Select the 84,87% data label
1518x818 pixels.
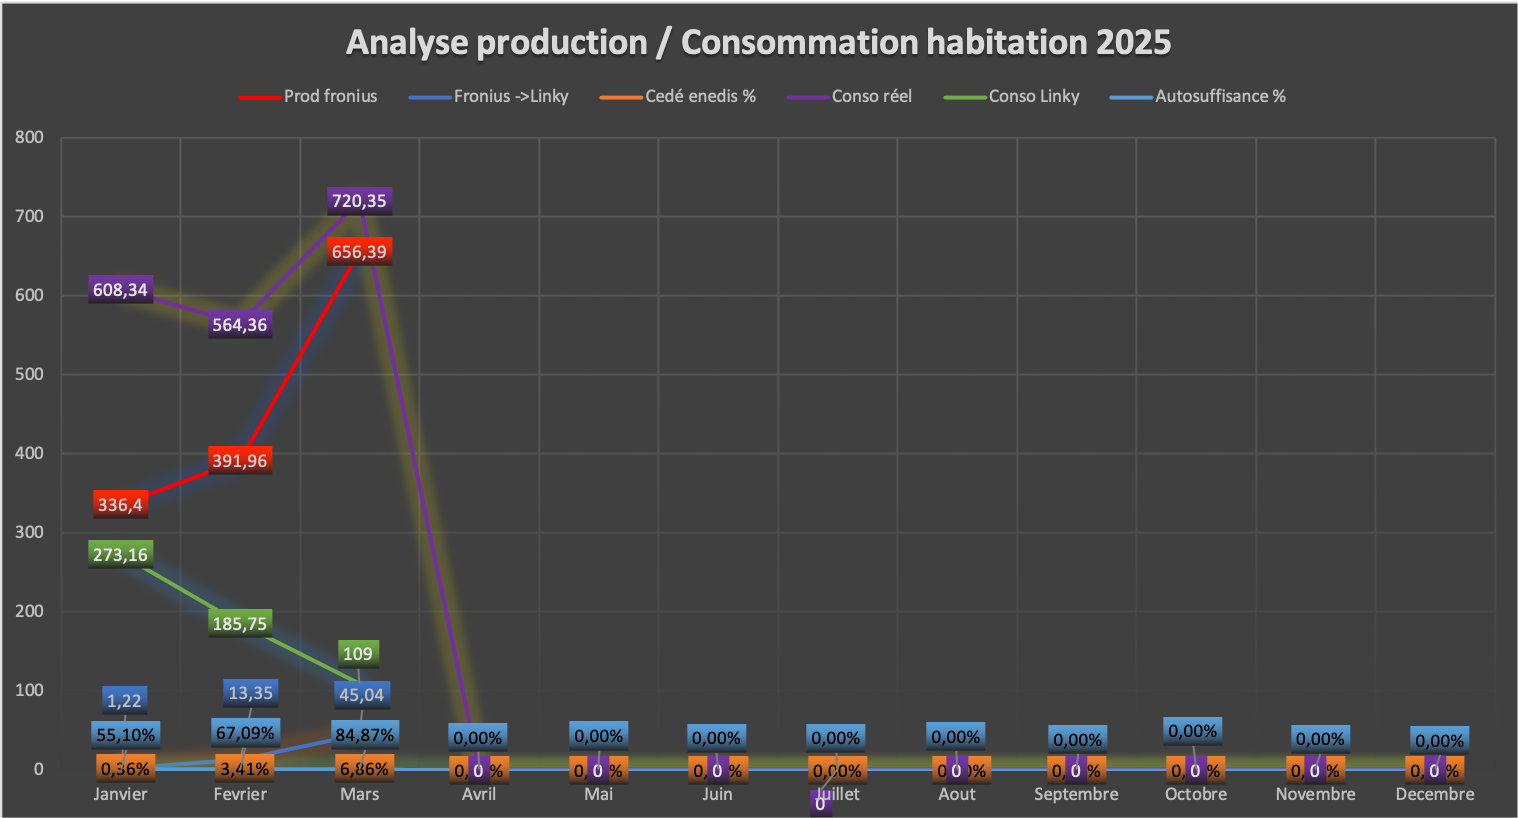365,735
